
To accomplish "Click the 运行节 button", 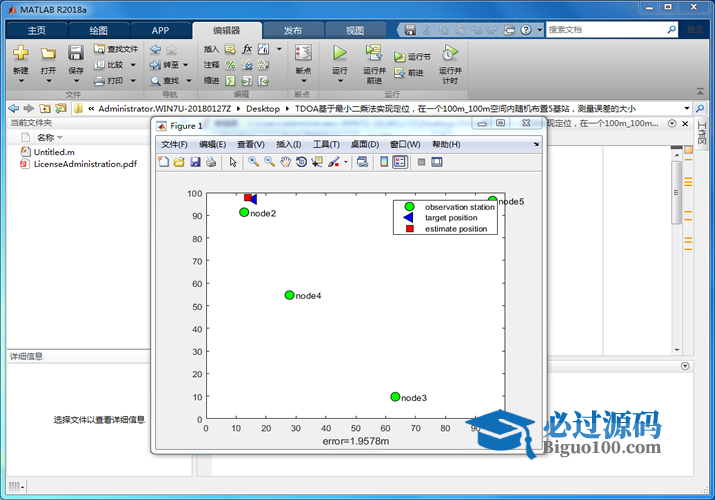I will click(412, 57).
